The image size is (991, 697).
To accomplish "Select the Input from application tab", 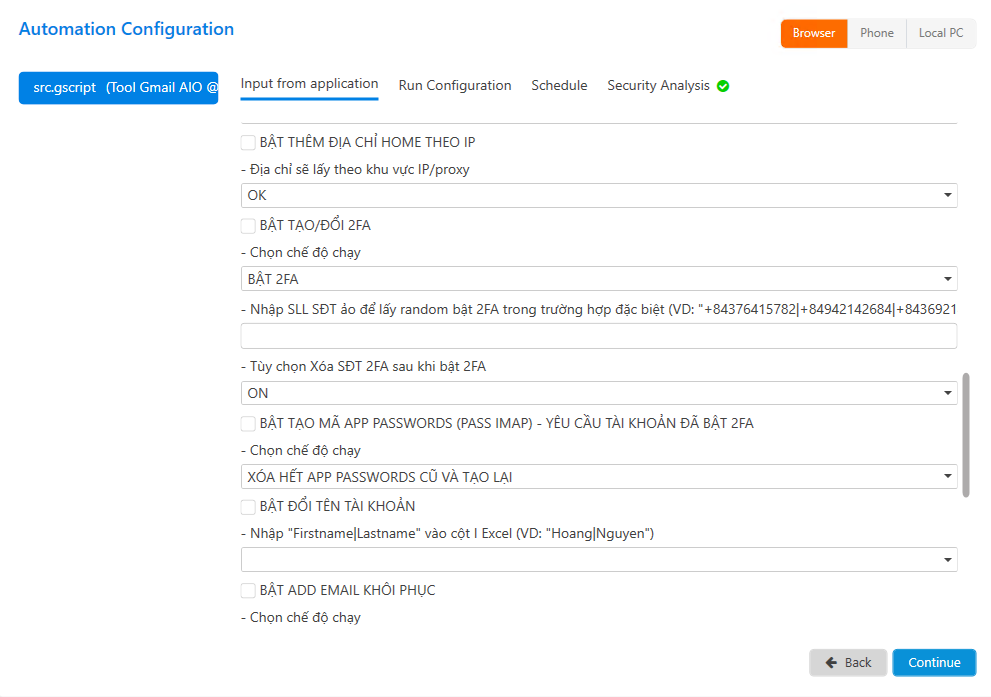I will coord(309,84).
